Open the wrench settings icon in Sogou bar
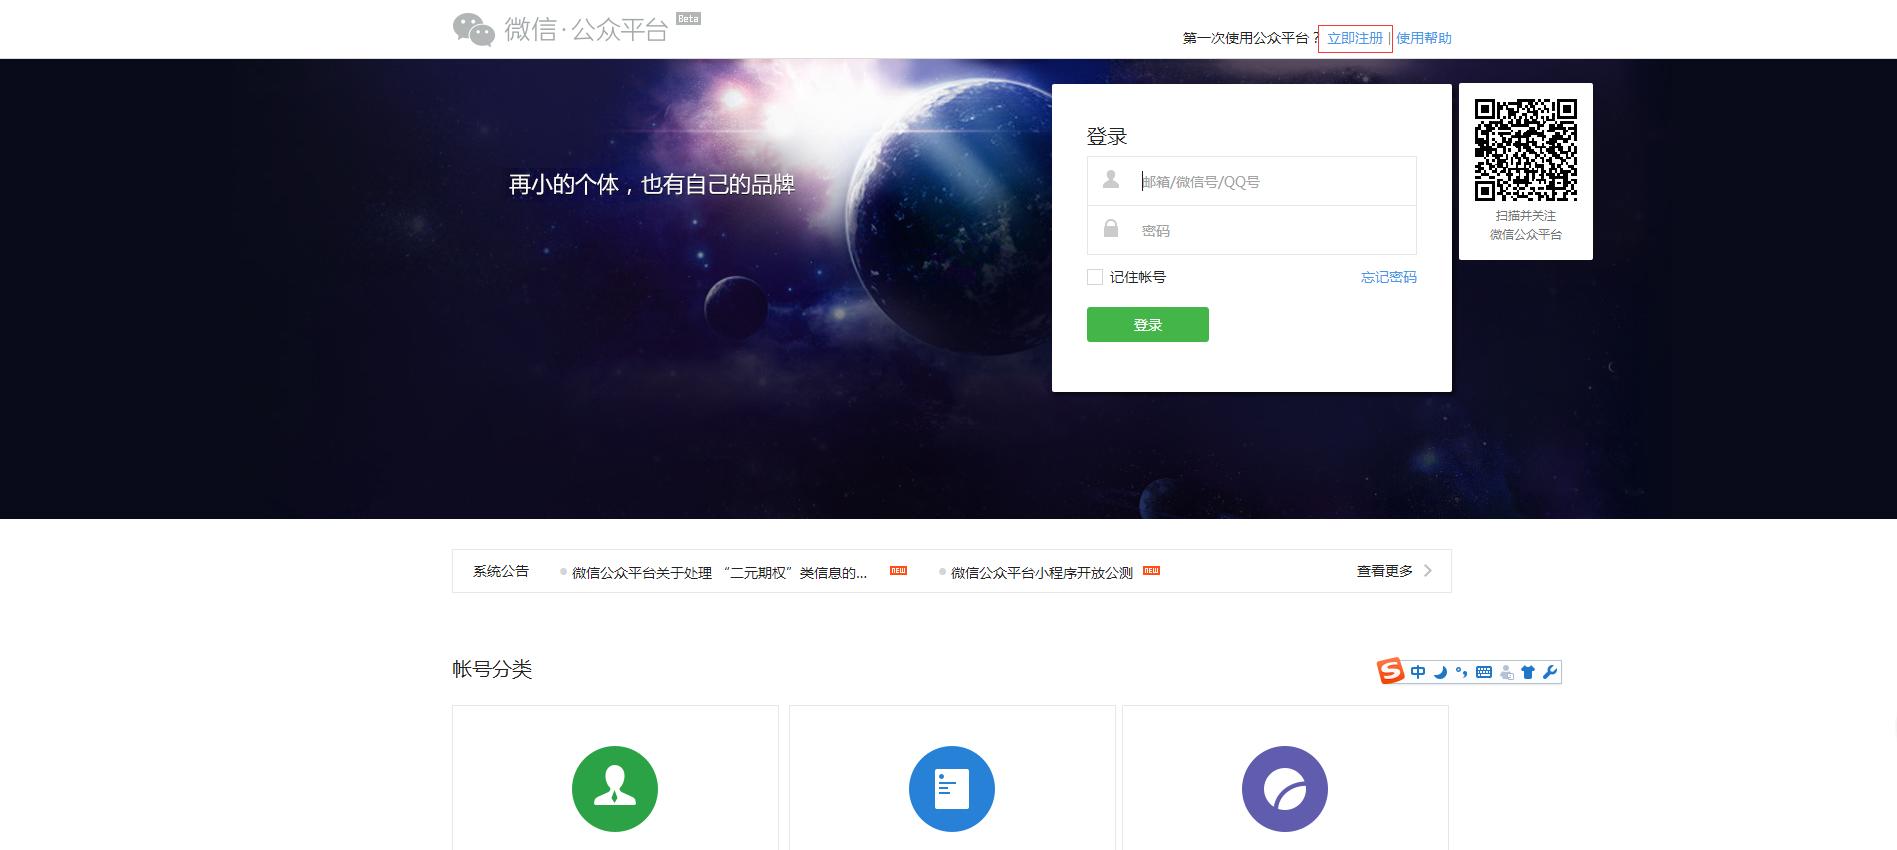This screenshot has width=1897, height=850. point(1550,672)
